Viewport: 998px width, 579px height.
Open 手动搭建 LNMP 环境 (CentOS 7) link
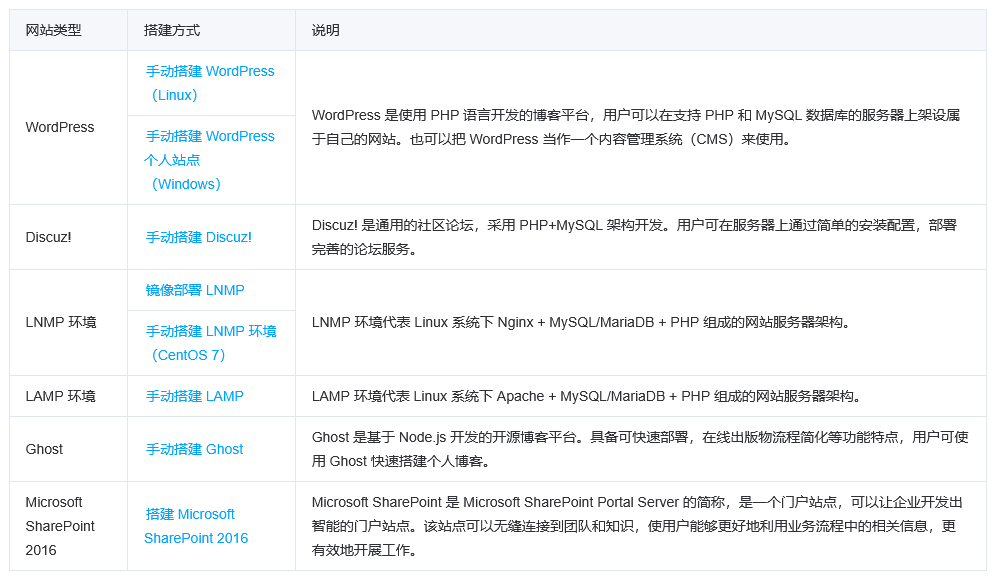[211, 343]
